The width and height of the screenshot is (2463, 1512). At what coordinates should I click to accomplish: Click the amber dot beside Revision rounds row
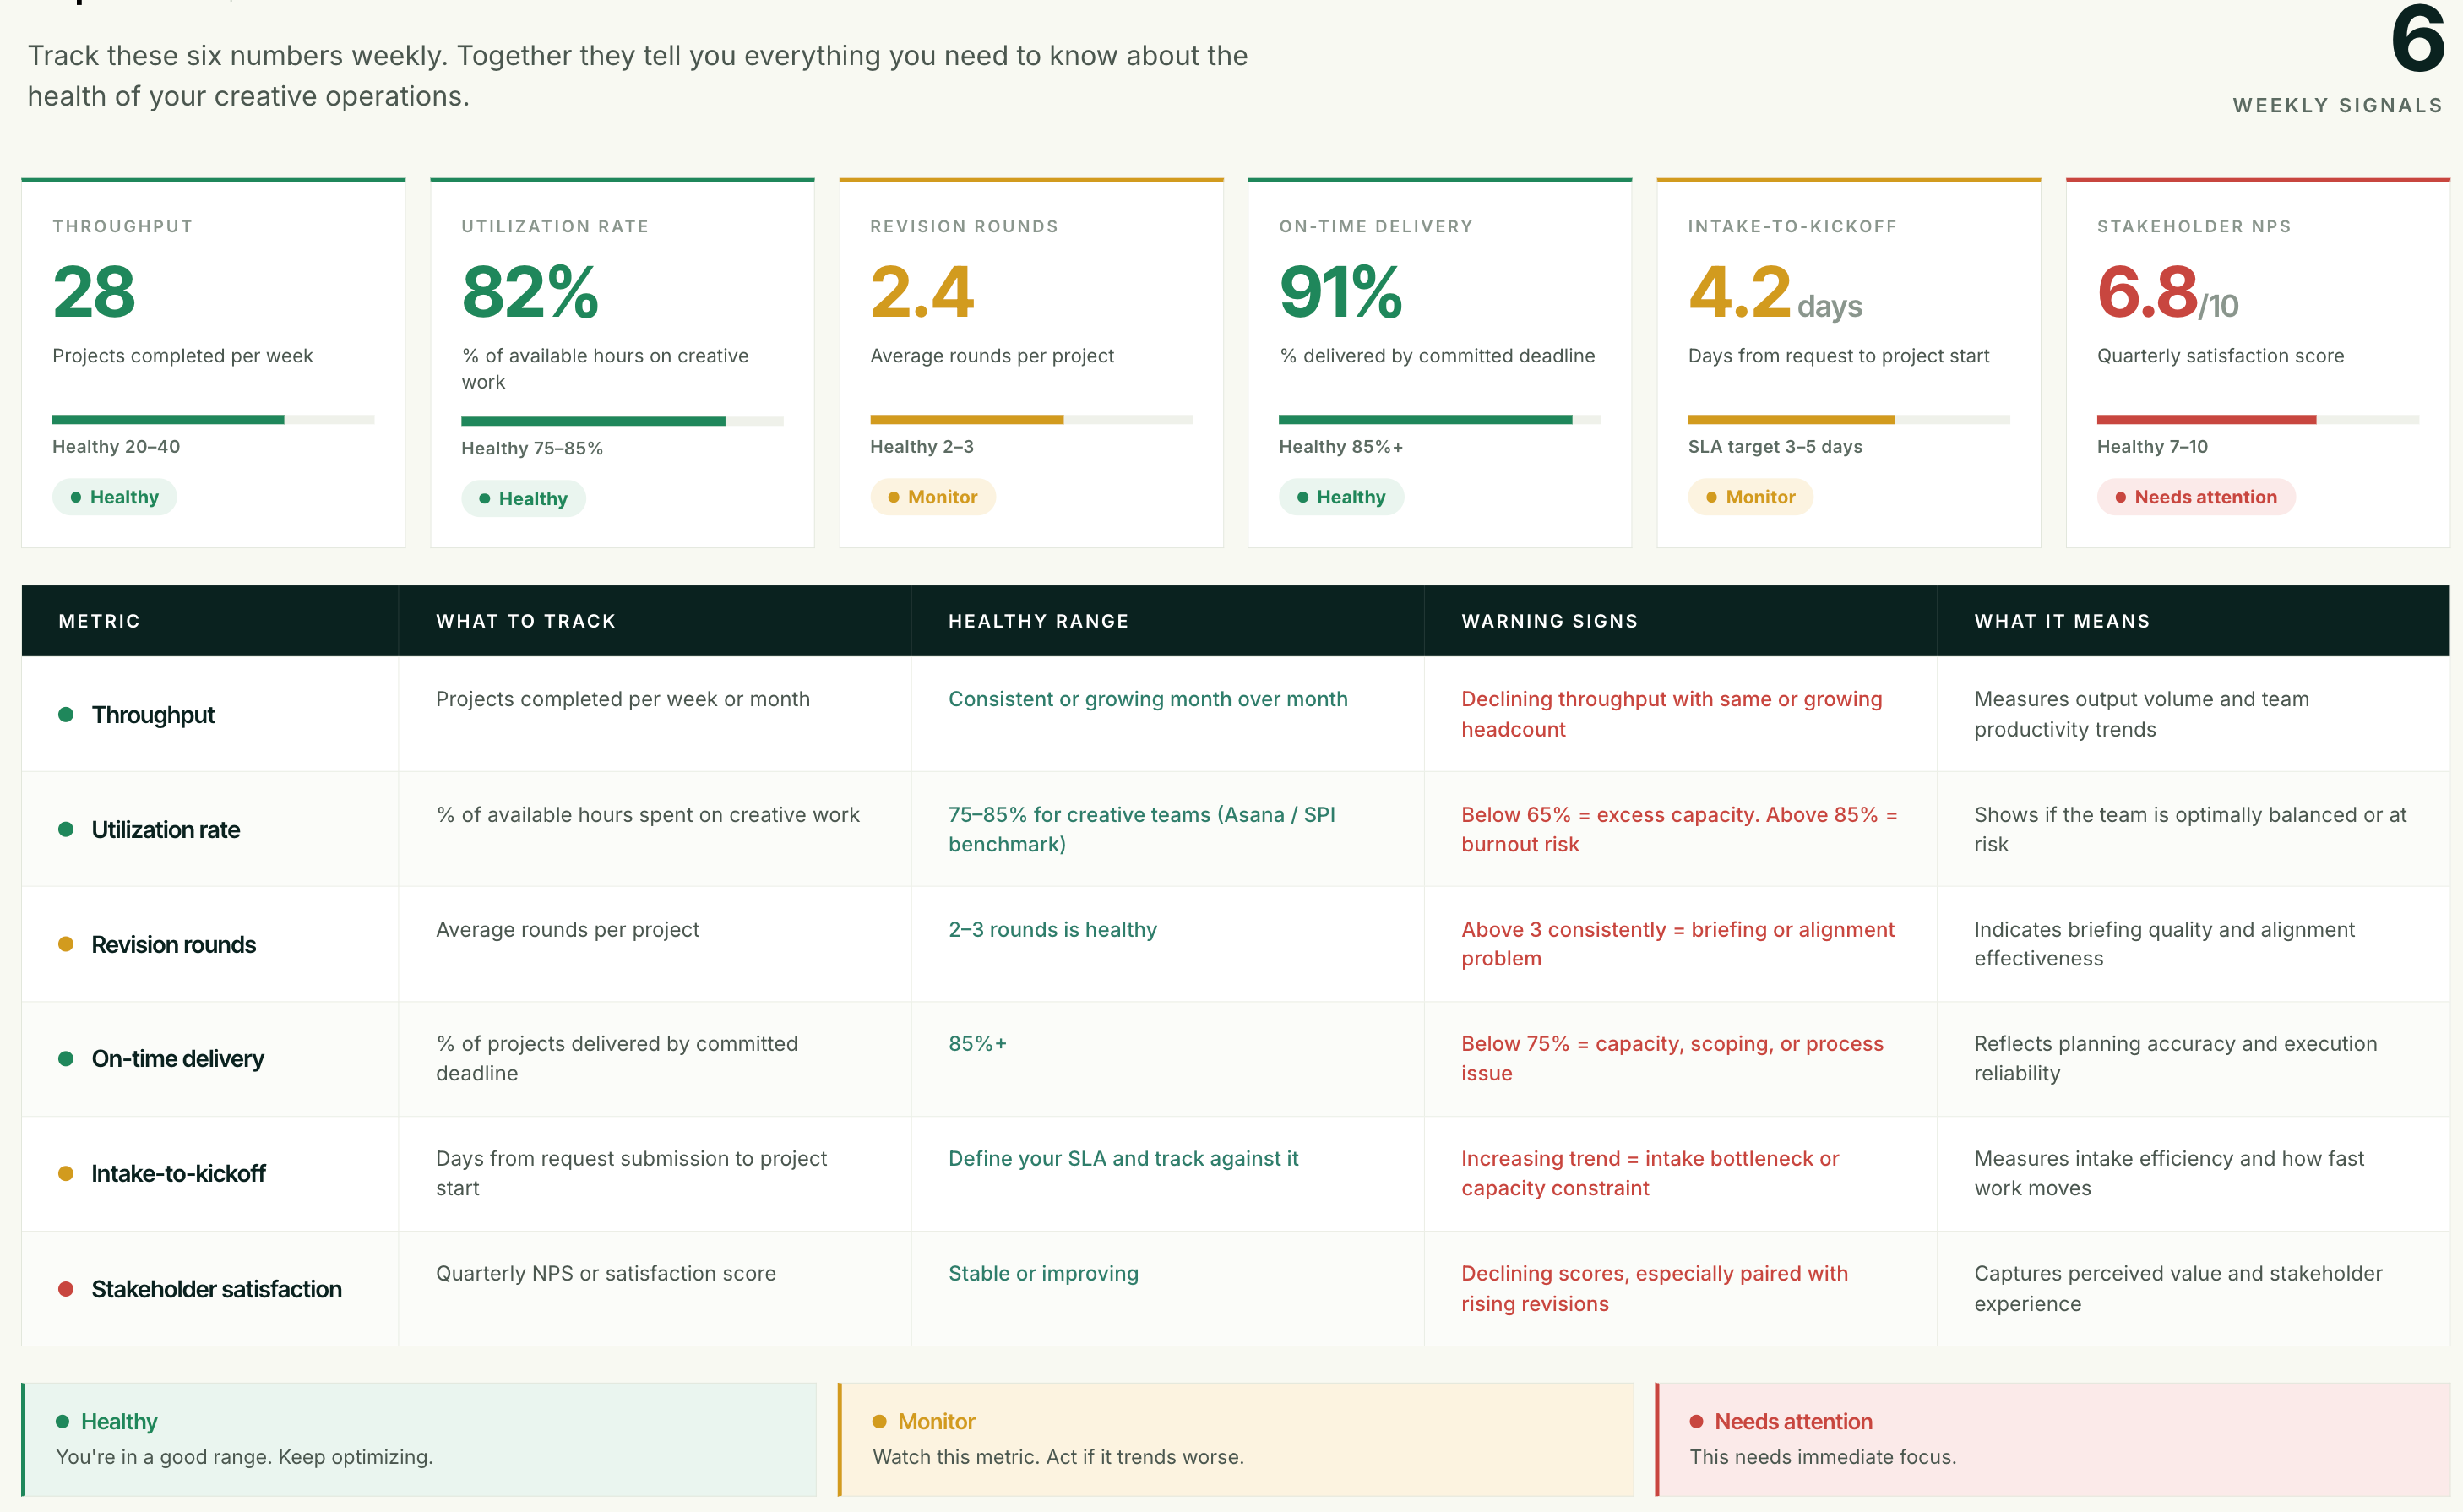(66, 944)
